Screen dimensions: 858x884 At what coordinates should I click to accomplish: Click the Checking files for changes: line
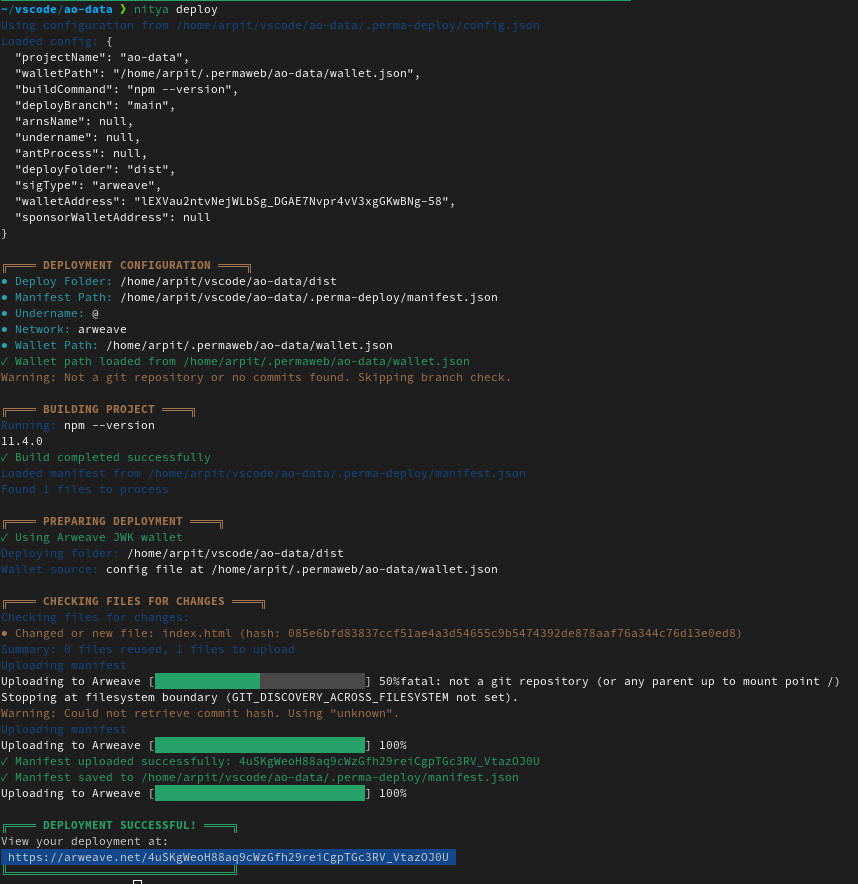(x=95, y=617)
